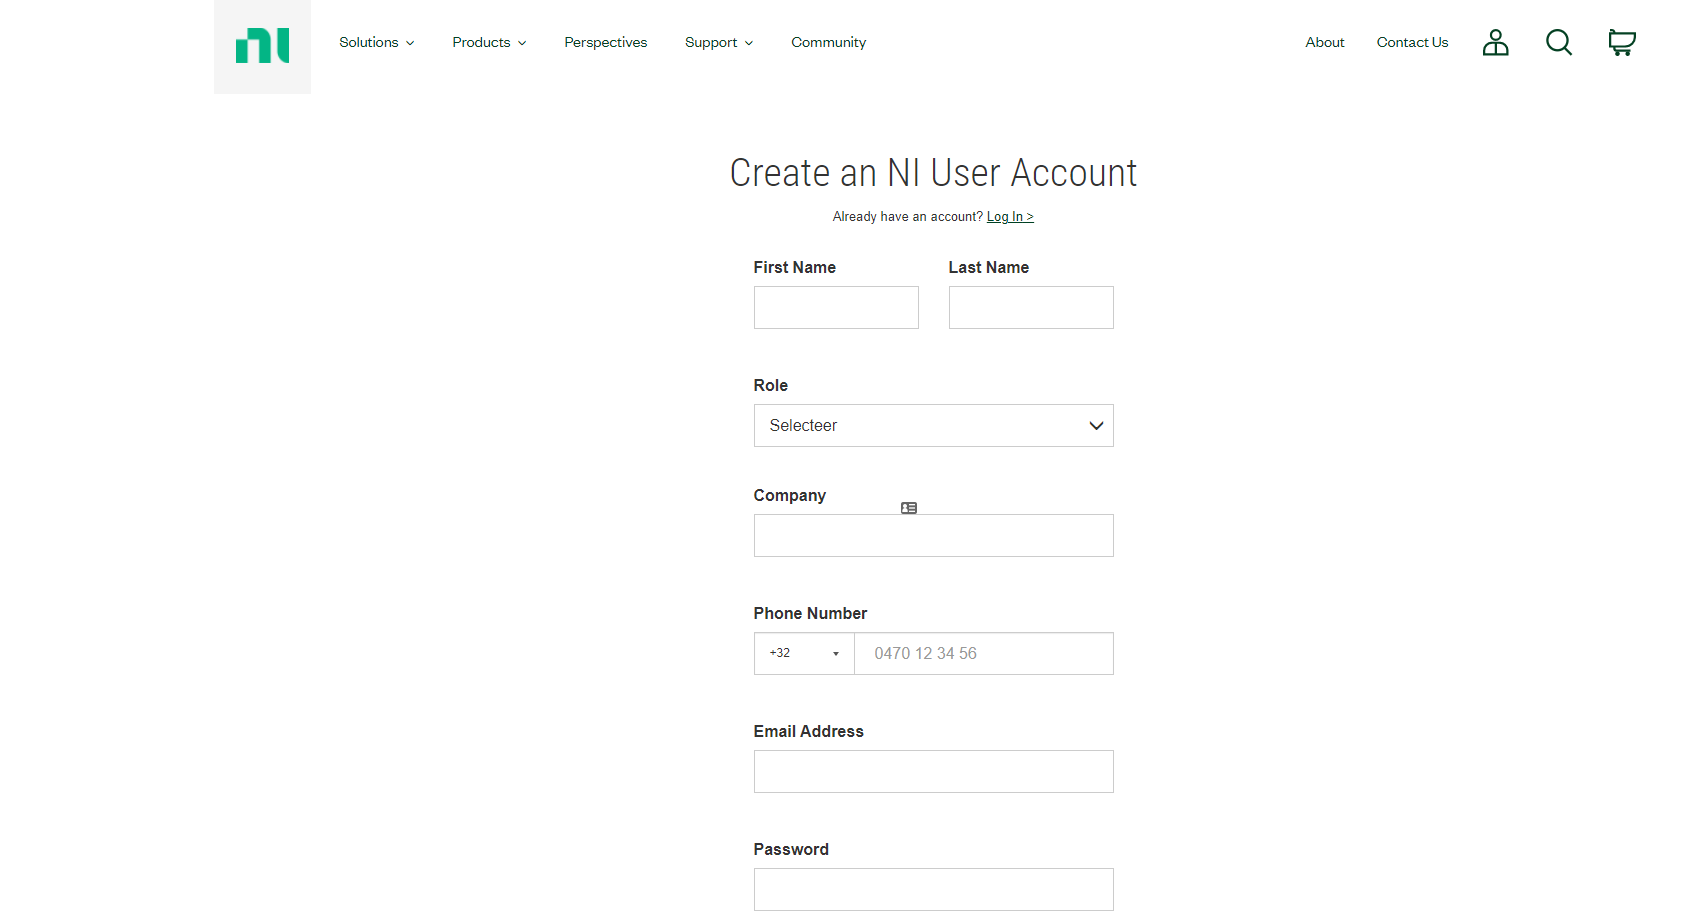Focus the First Name field
The image size is (1685, 922).
(x=836, y=307)
